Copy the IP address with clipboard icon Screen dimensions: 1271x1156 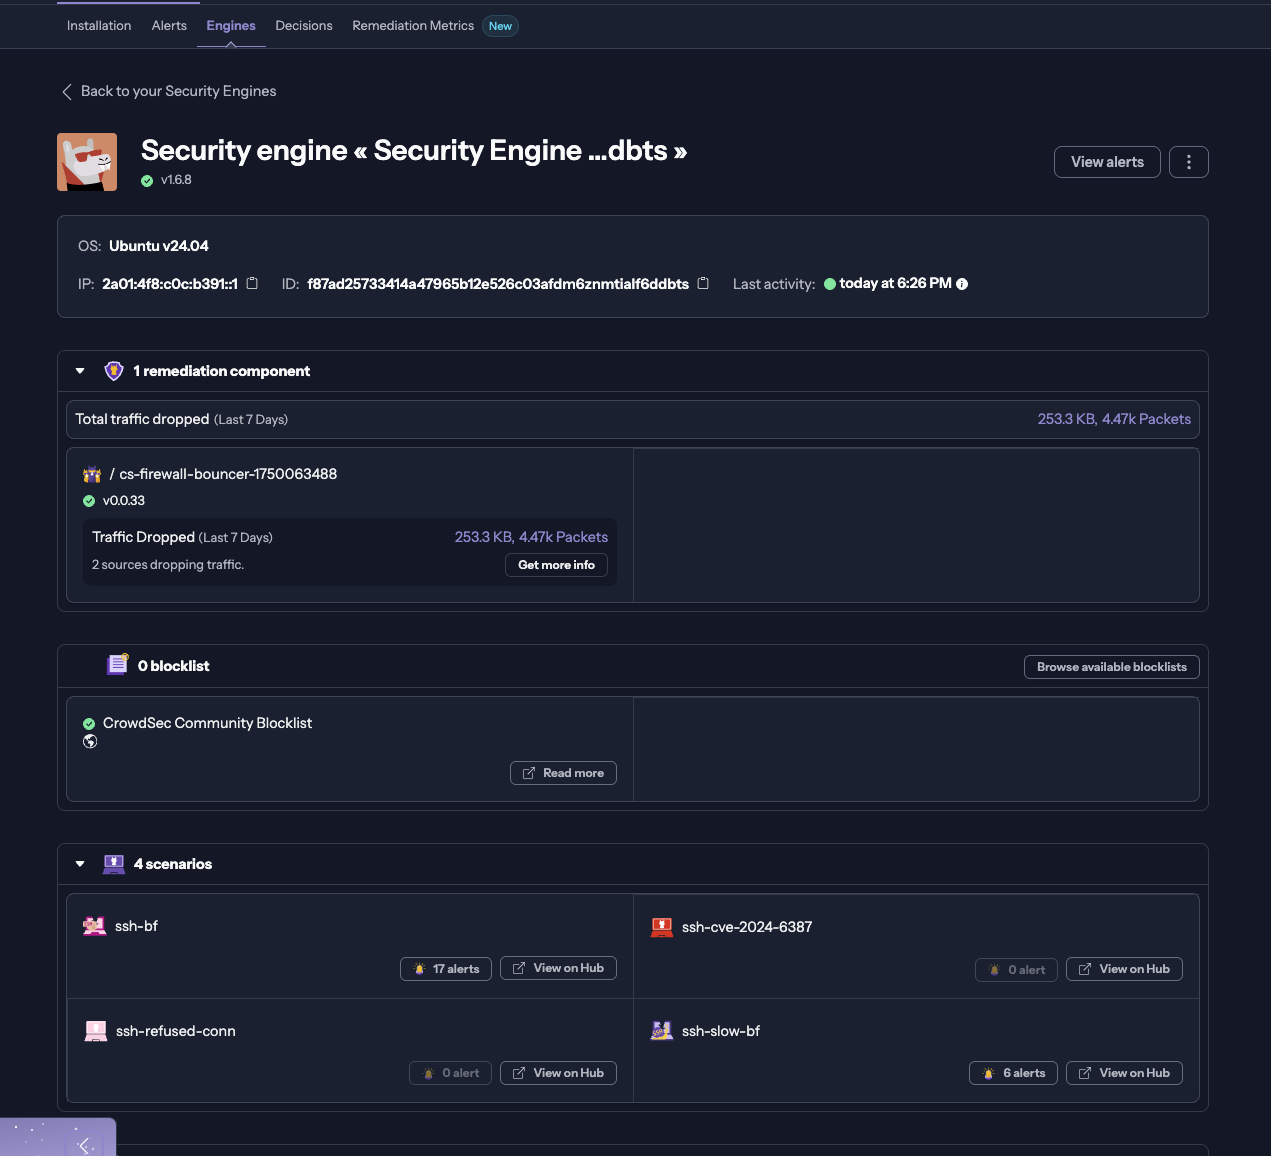click(252, 283)
